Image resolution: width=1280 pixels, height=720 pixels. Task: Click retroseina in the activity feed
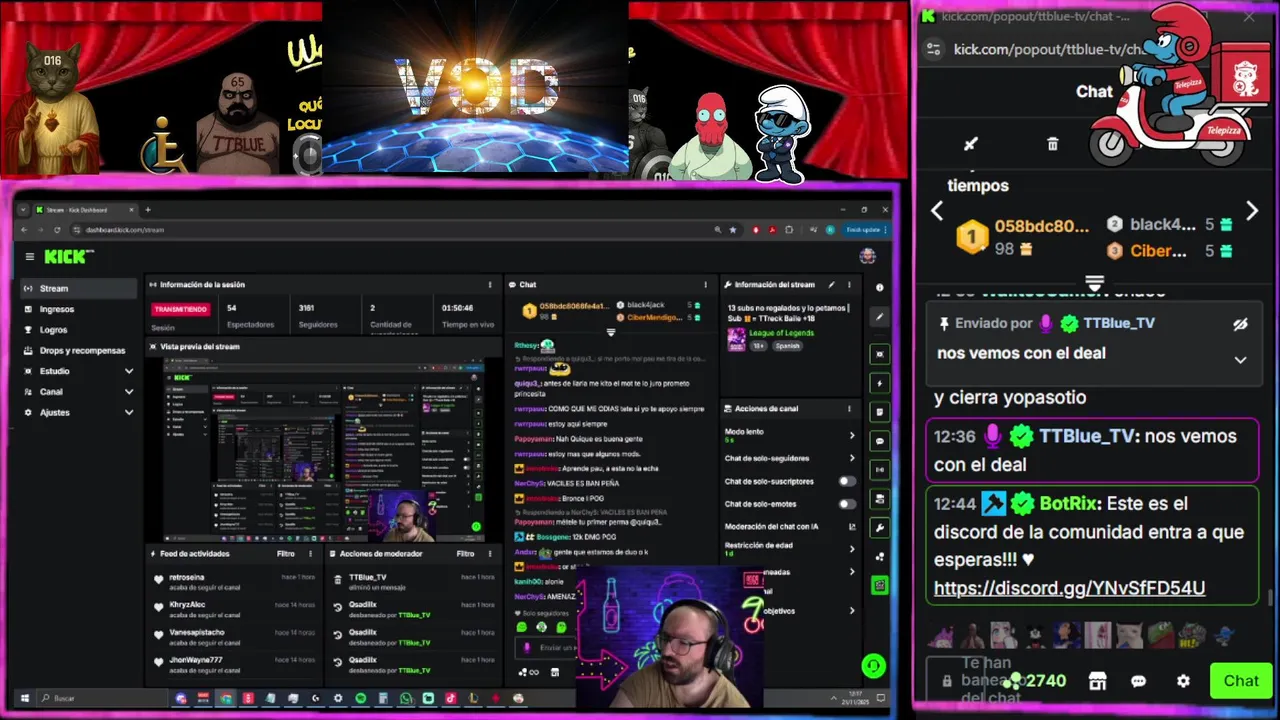pos(186,577)
